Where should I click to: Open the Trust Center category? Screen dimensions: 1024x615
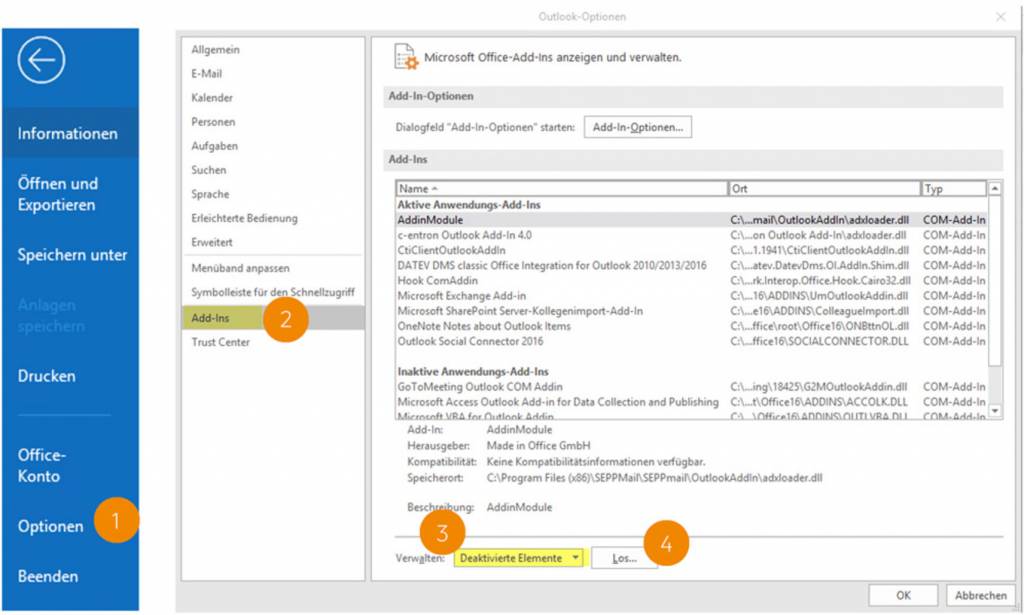click(221, 342)
